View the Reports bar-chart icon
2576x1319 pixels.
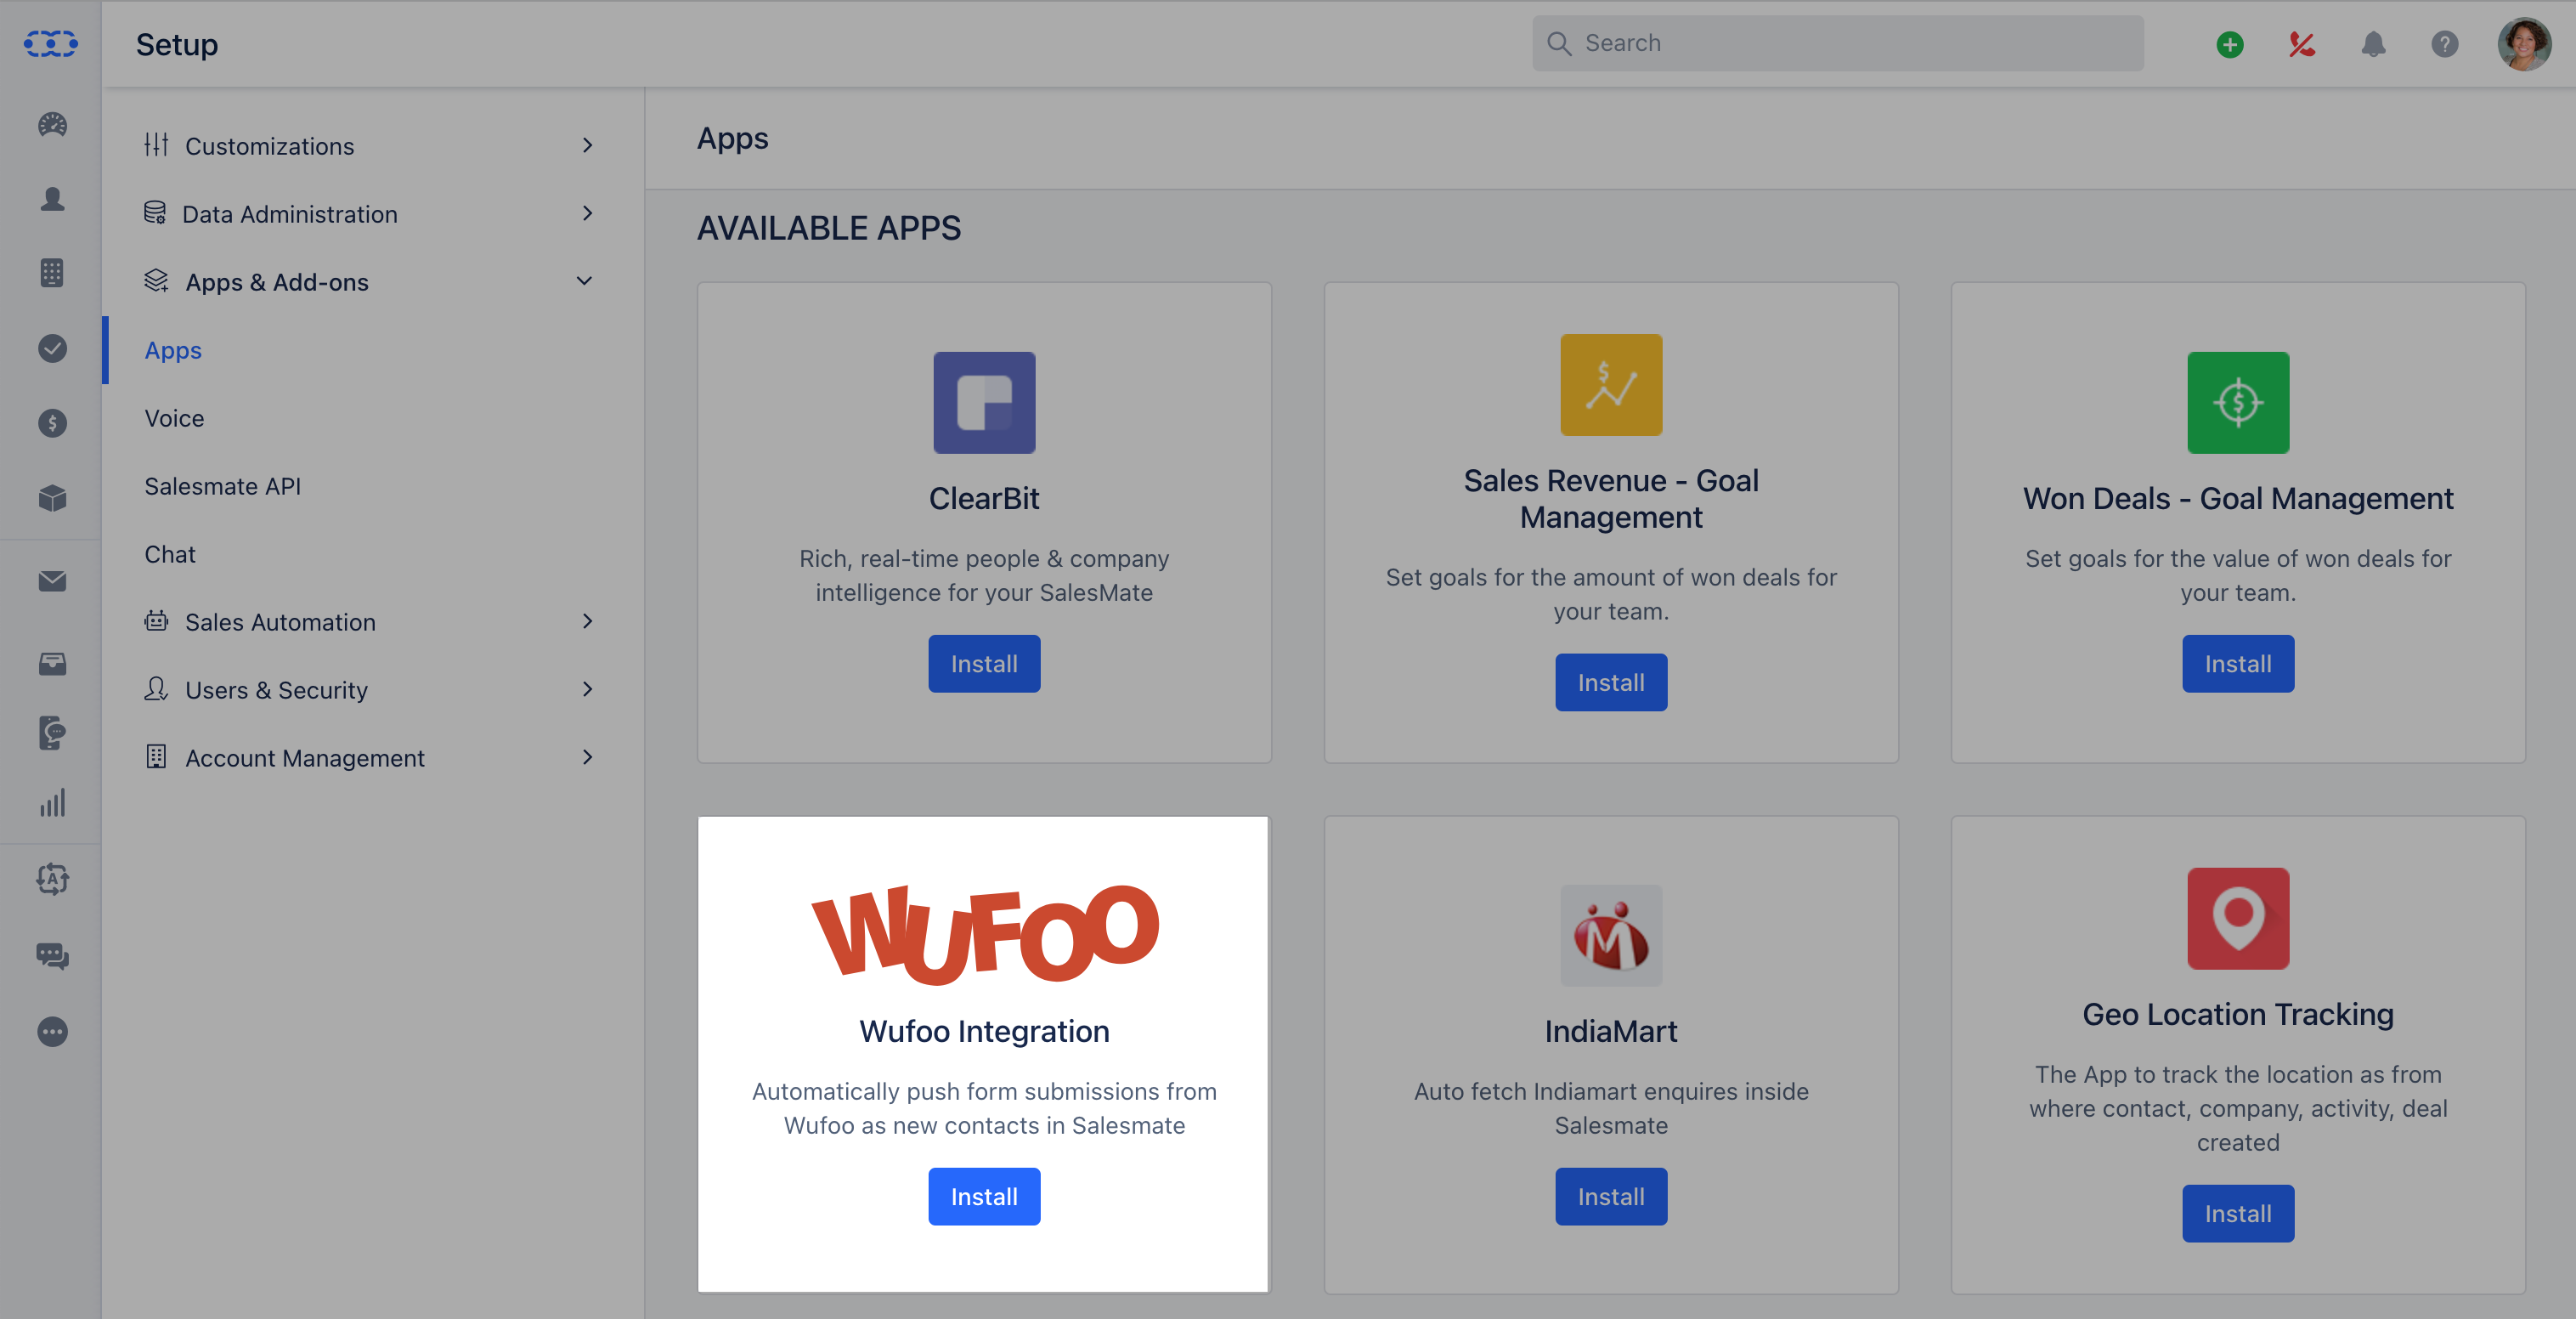(51, 803)
